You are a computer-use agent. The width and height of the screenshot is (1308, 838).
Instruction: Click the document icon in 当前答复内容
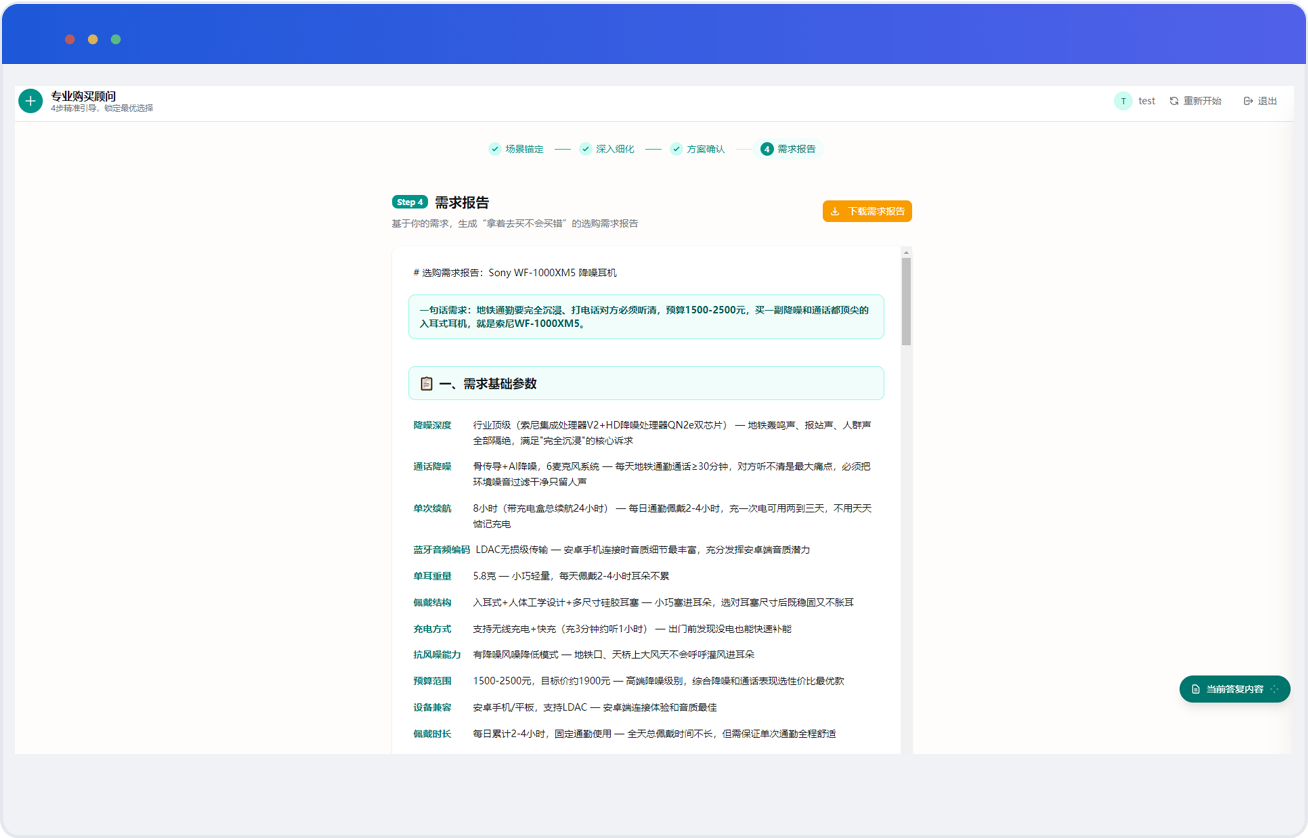click(1196, 689)
